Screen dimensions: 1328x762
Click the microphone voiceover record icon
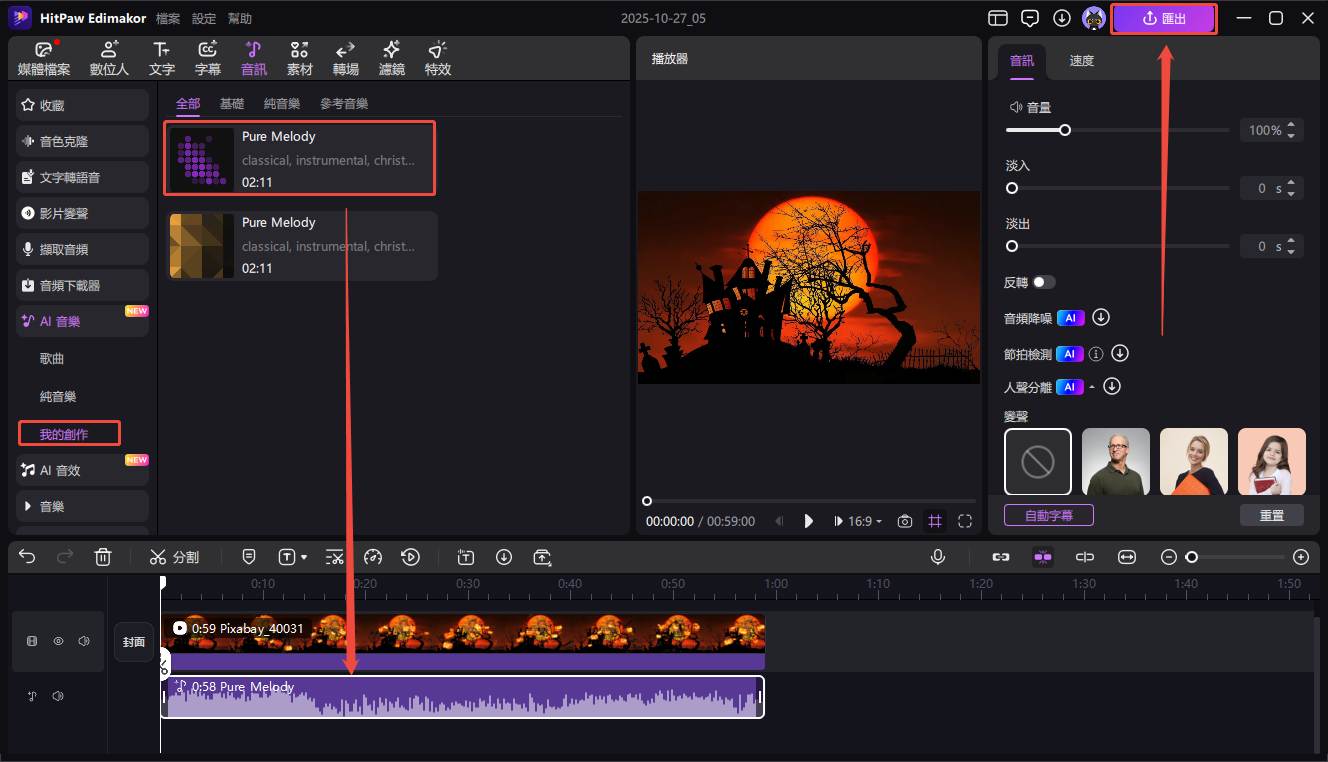click(x=938, y=557)
